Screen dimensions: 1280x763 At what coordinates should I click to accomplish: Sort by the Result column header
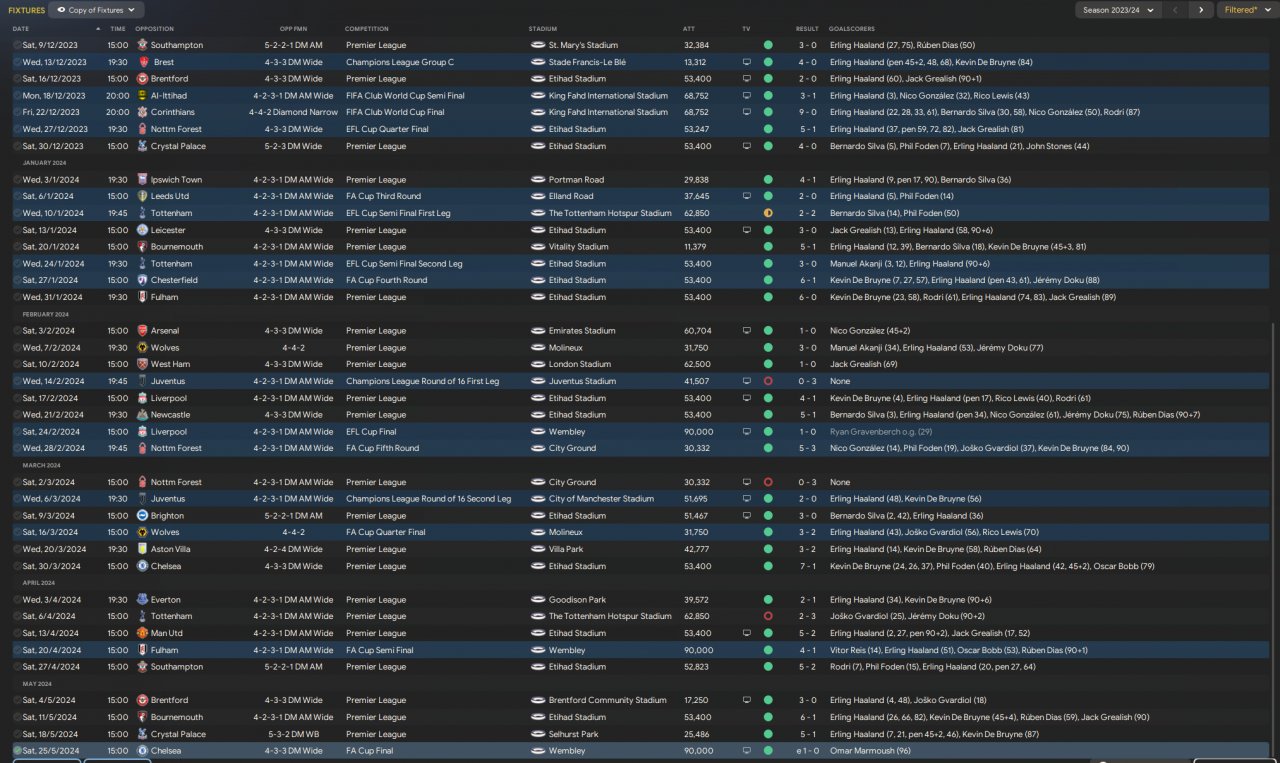tap(807, 29)
